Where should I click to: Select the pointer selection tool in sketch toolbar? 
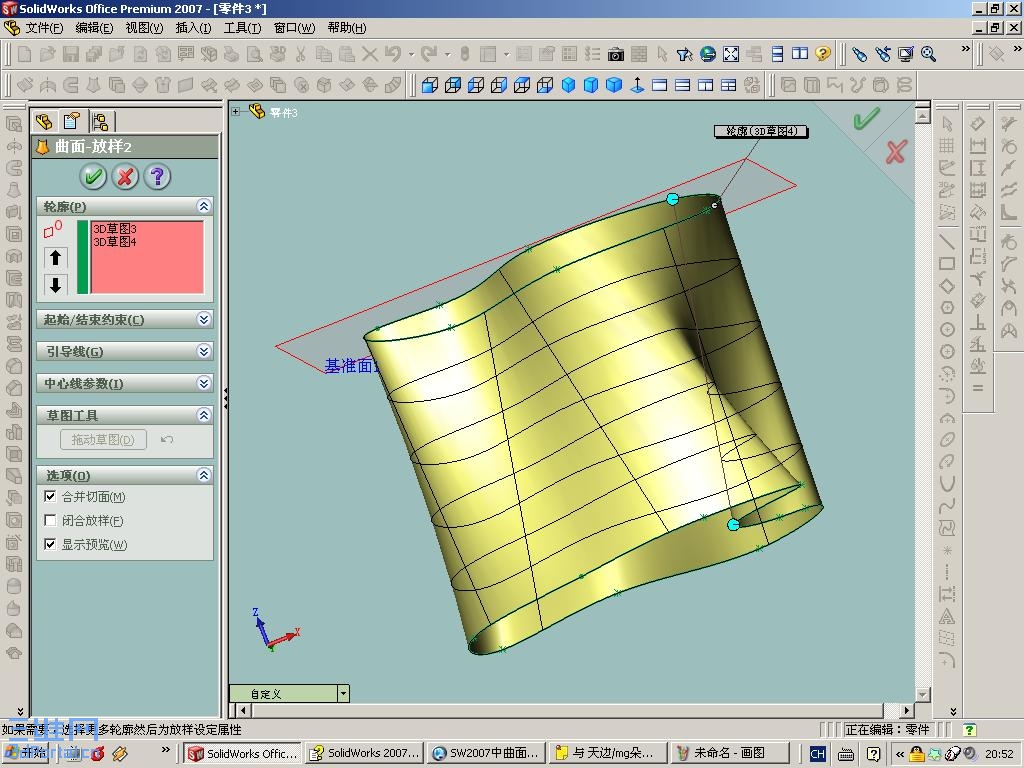pyautogui.click(x=947, y=123)
